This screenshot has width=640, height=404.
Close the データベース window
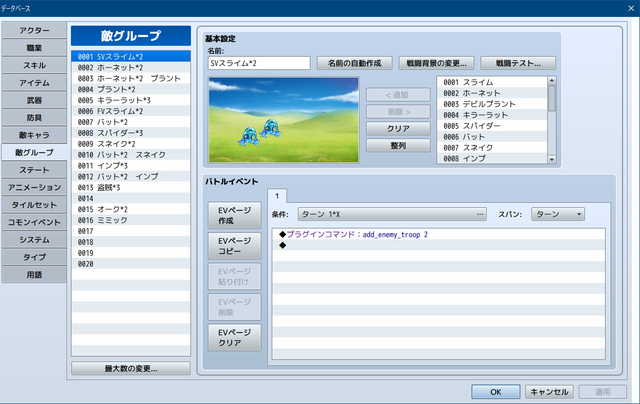point(631,8)
